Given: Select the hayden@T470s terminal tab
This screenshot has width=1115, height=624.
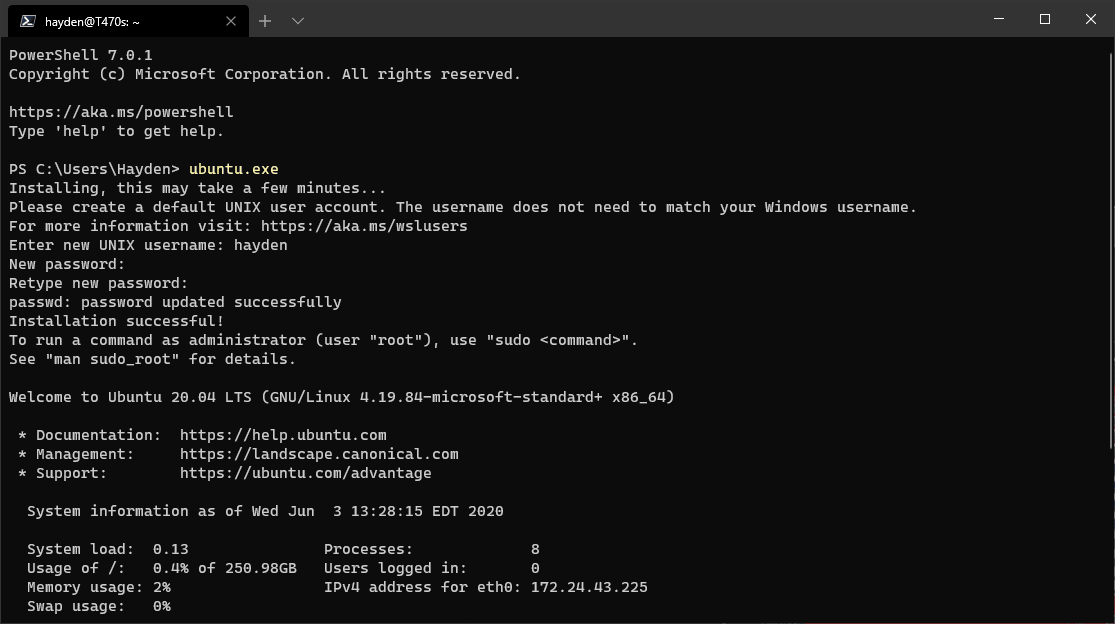Looking at the screenshot, I should click(x=128, y=21).
